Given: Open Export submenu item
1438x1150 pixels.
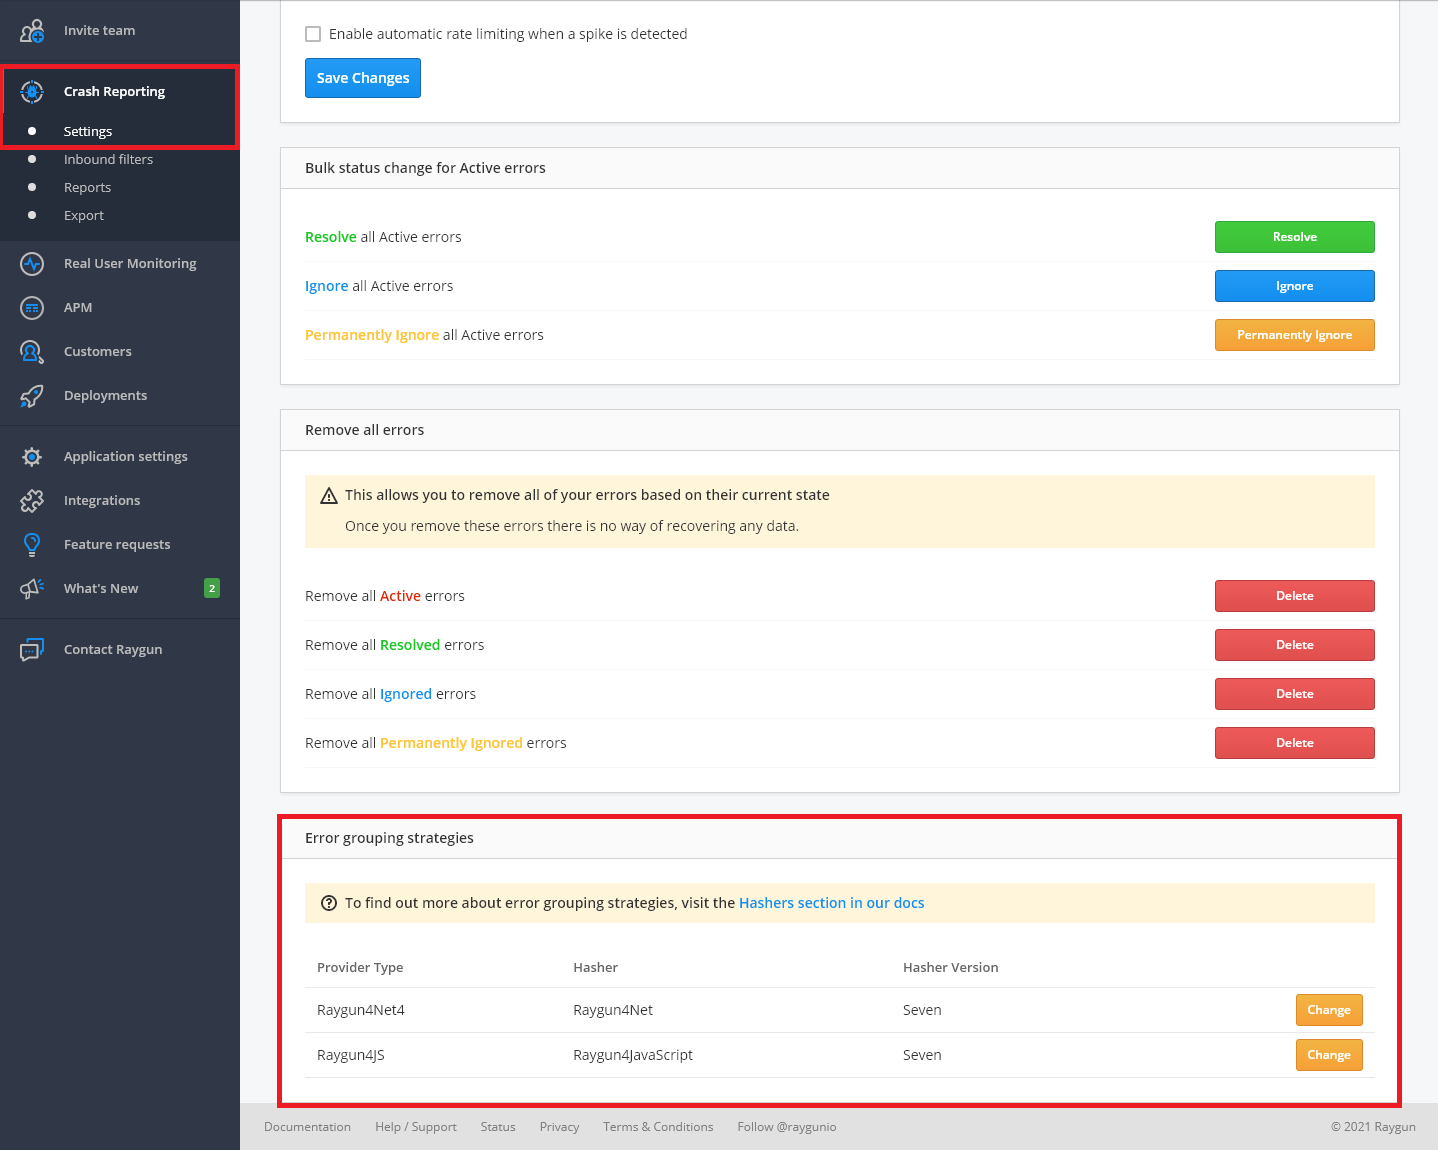Looking at the screenshot, I should point(84,216).
